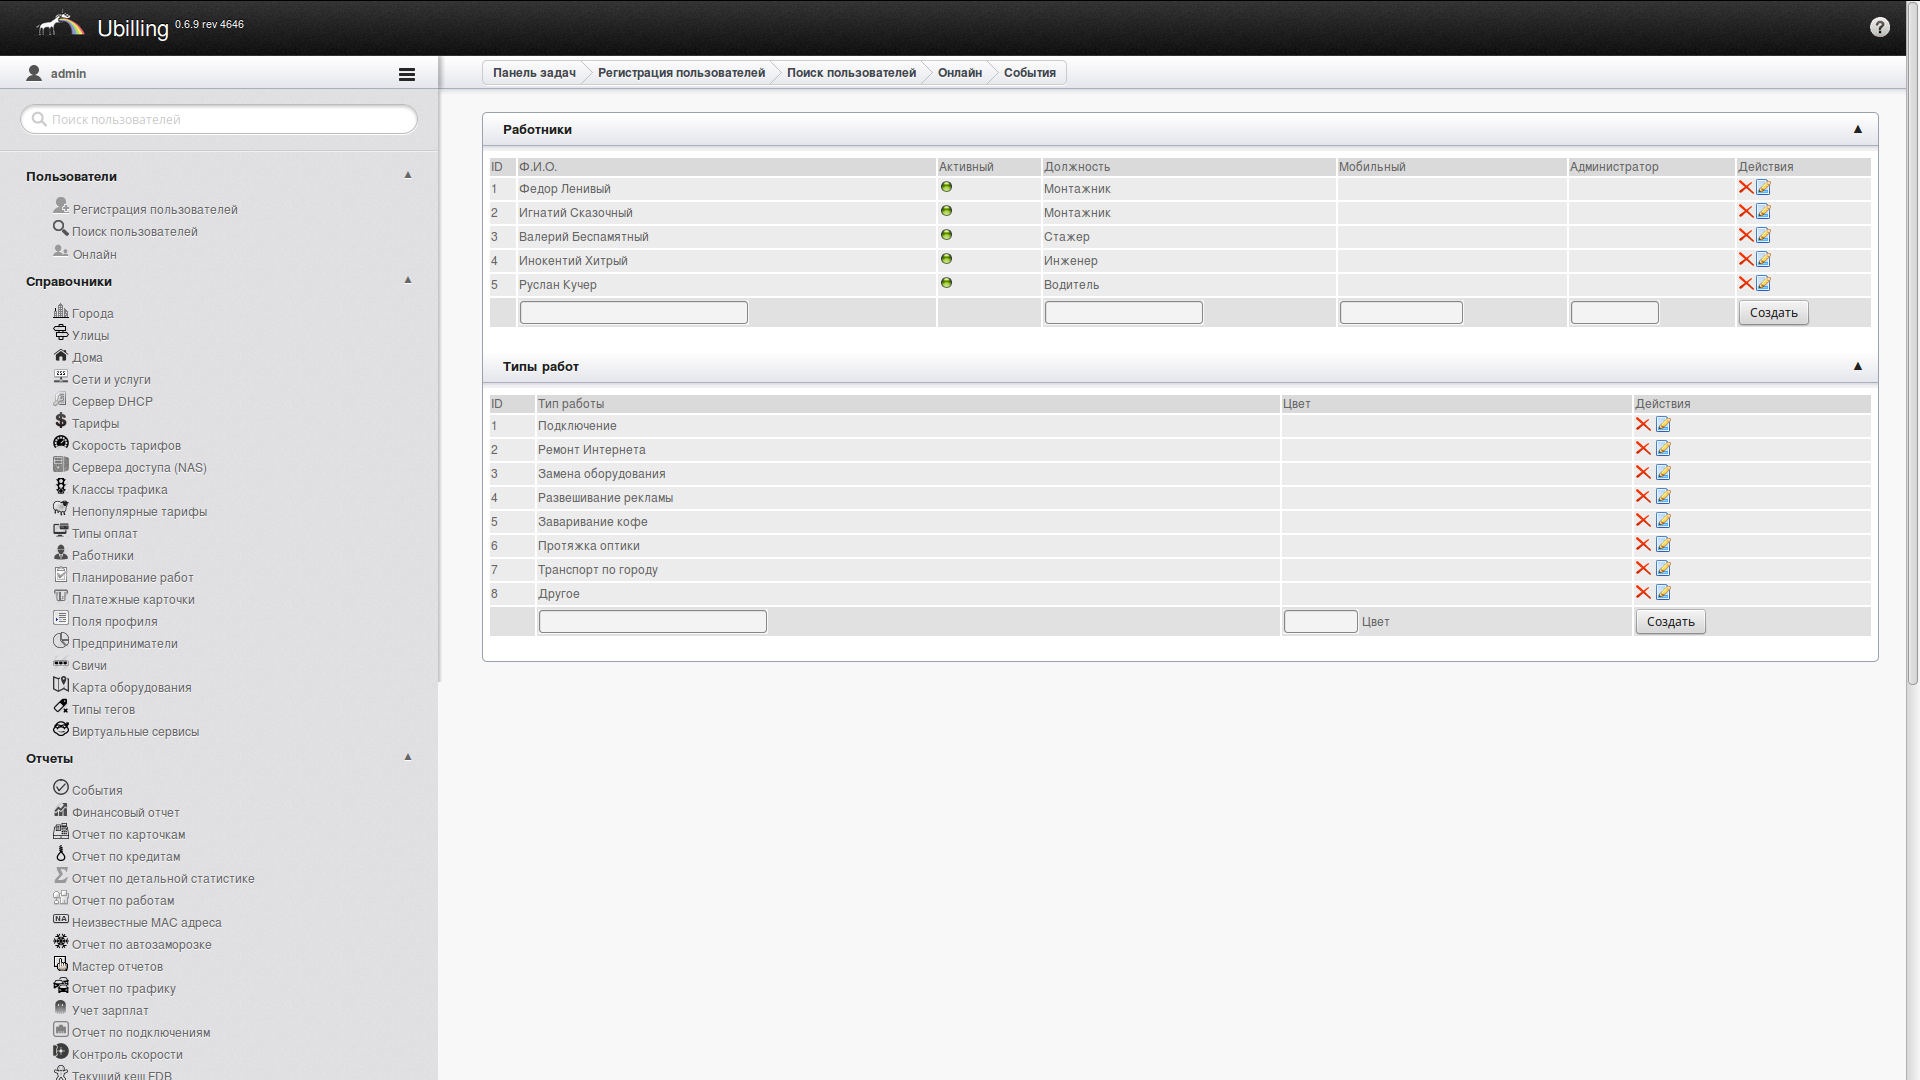1920x1080 pixels.
Task: Open the hamburger menu next to admin
Action: [406, 74]
